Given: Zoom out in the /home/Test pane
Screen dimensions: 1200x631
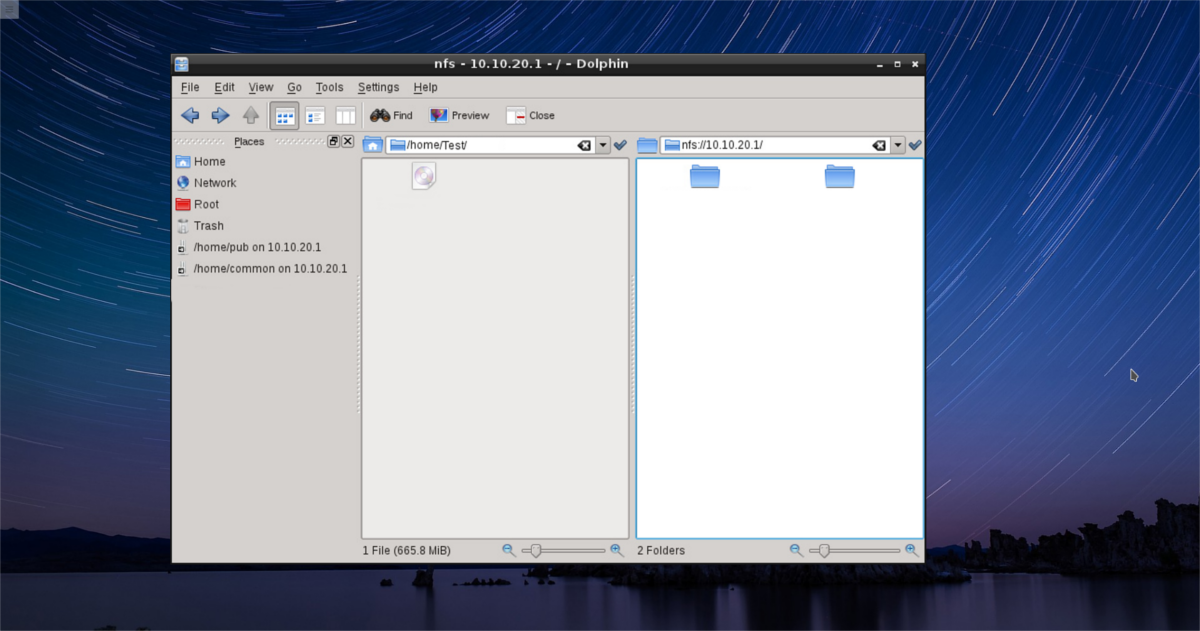Looking at the screenshot, I should point(509,550).
